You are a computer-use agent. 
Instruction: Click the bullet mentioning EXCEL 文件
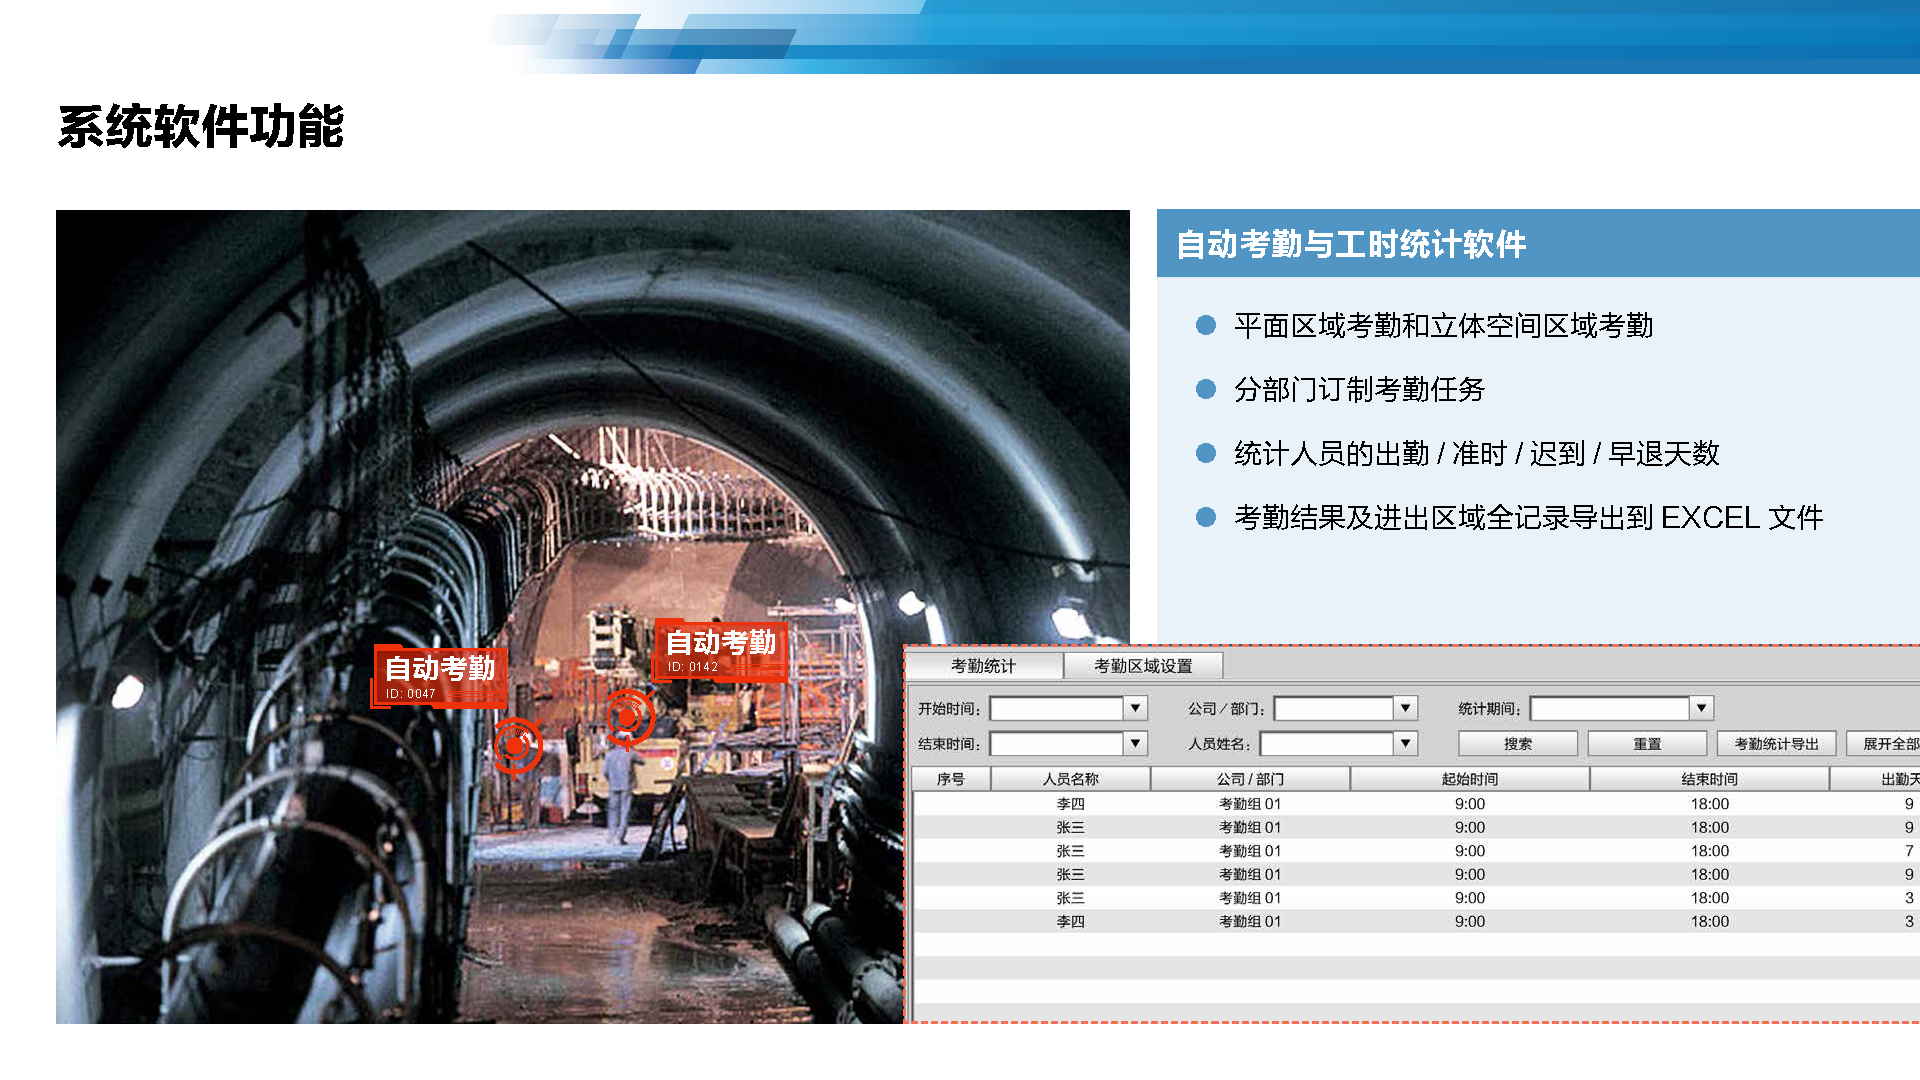point(1528,517)
